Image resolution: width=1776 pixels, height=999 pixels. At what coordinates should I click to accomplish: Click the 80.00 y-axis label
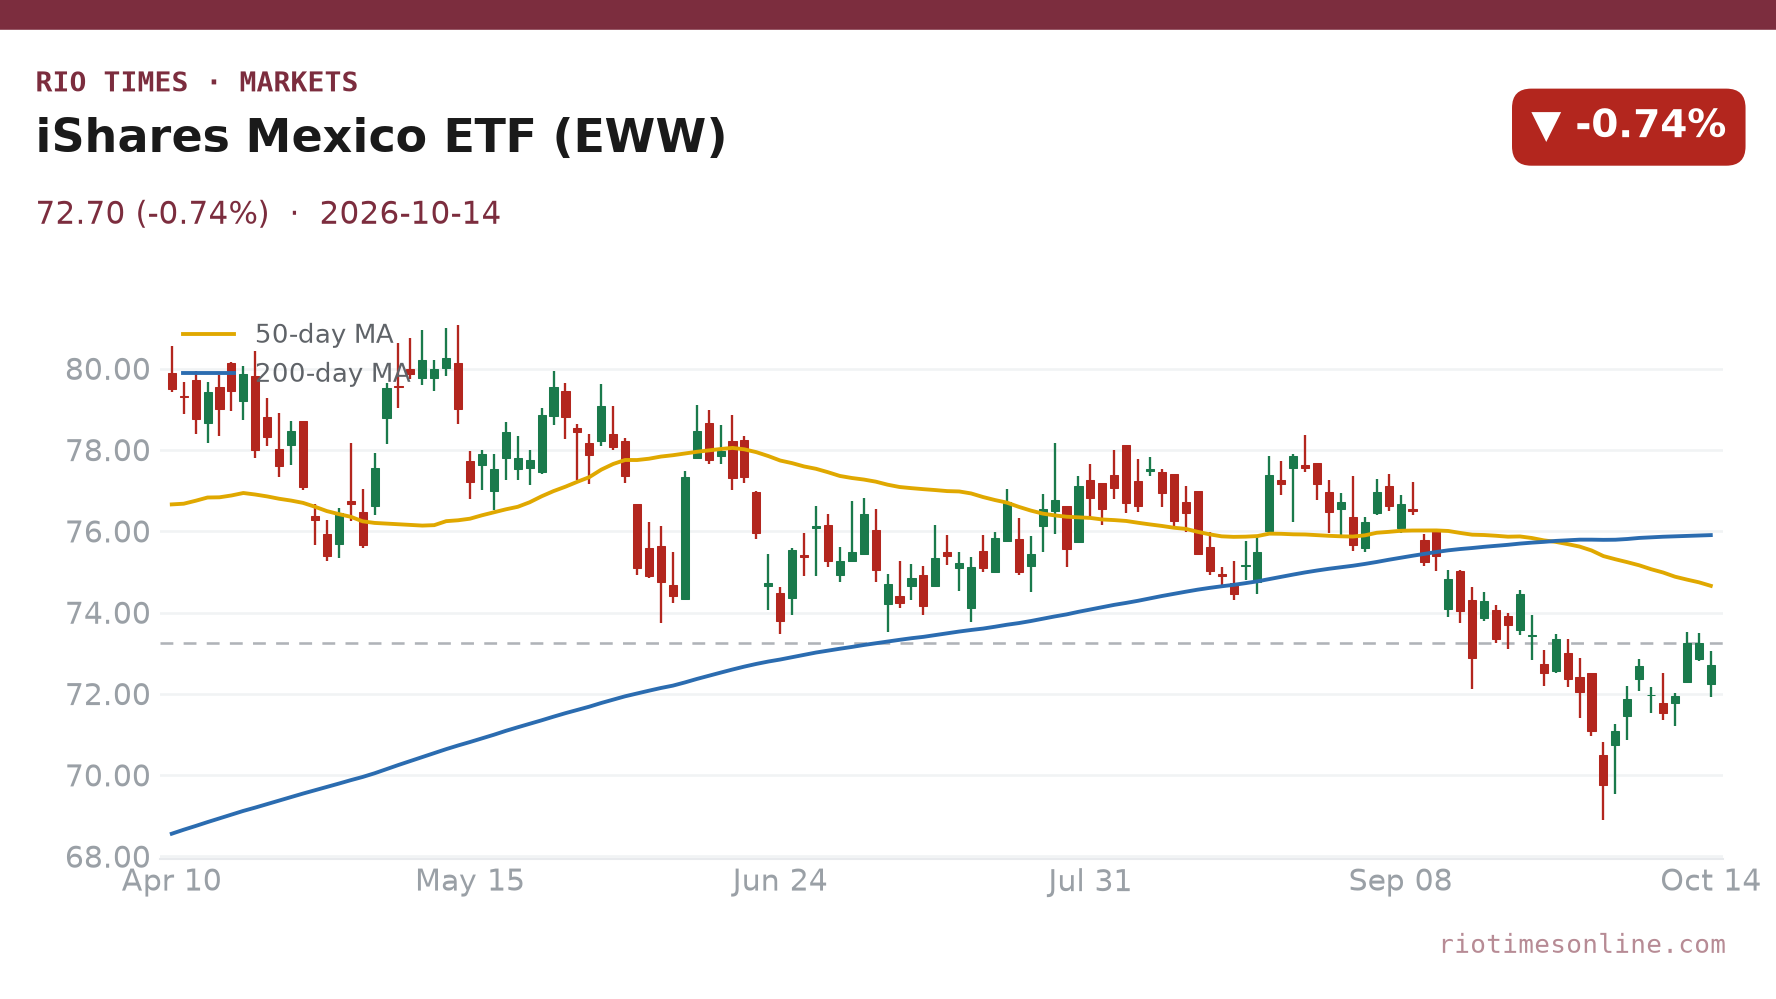pyautogui.click(x=108, y=370)
